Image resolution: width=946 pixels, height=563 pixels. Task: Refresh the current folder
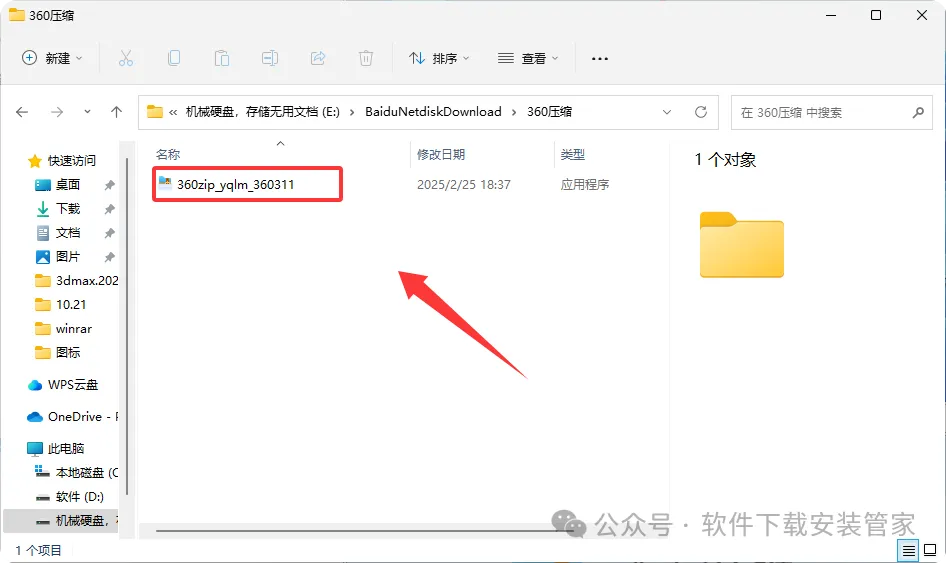[x=700, y=112]
